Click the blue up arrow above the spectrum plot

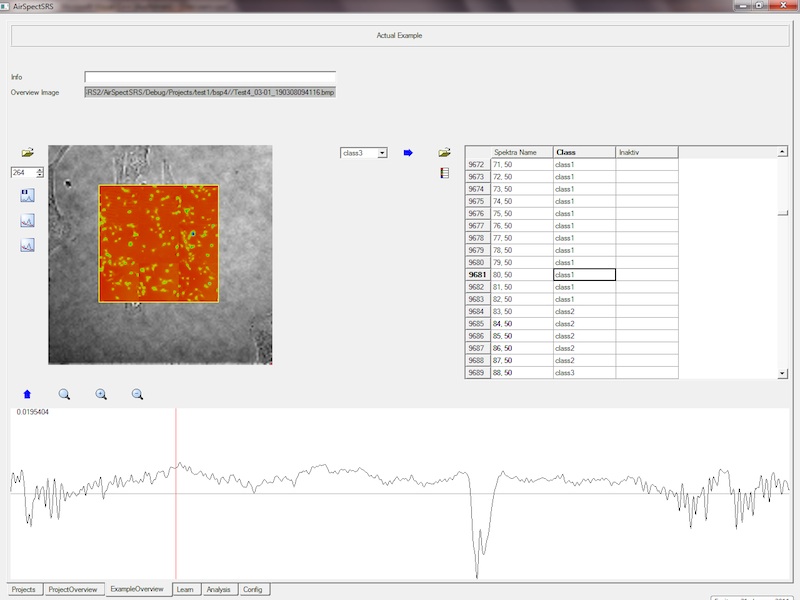pyautogui.click(x=27, y=395)
